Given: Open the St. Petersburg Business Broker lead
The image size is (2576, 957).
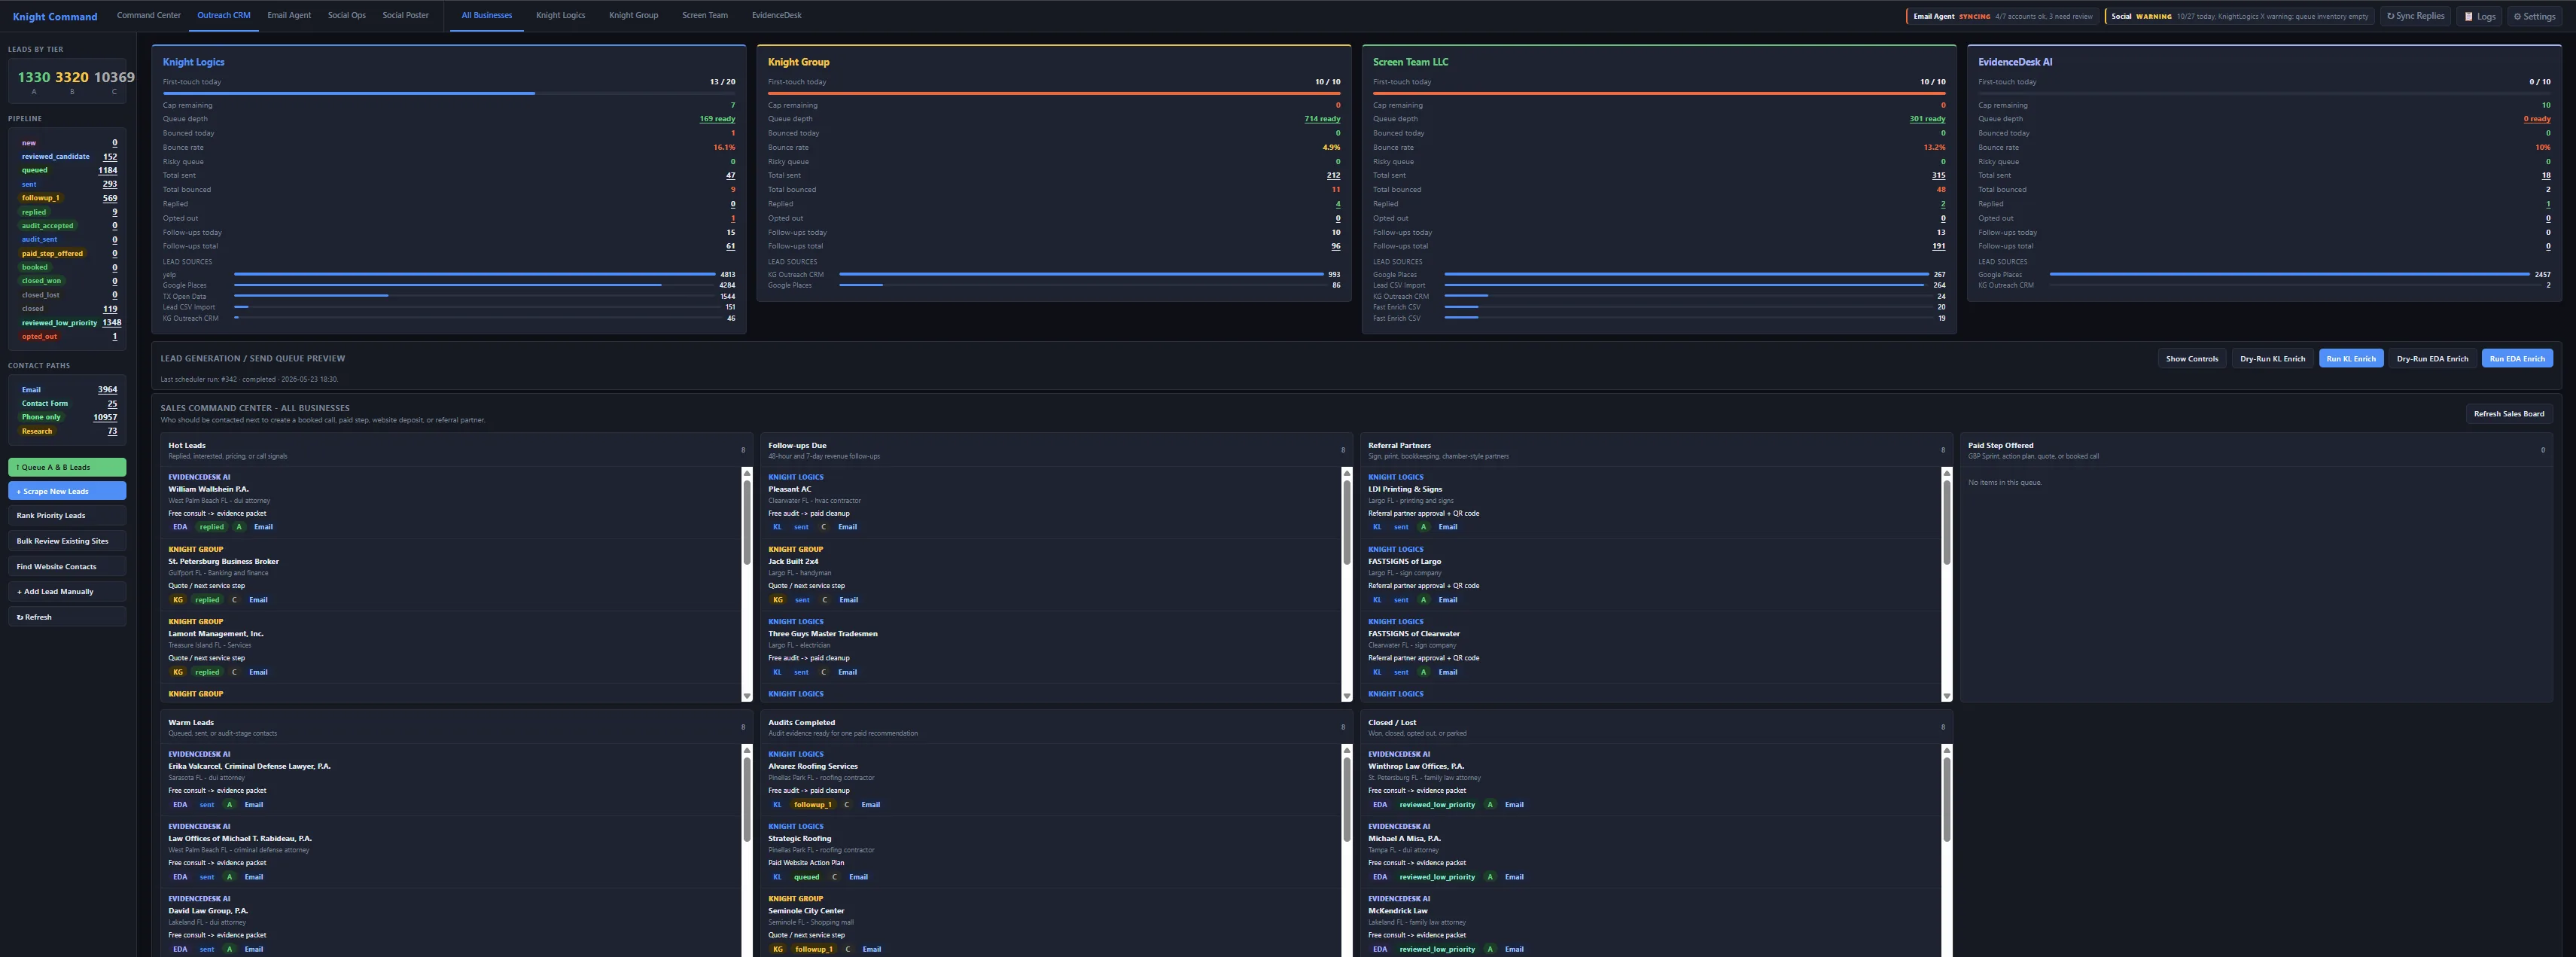Looking at the screenshot, I should [x=450, y=575].
